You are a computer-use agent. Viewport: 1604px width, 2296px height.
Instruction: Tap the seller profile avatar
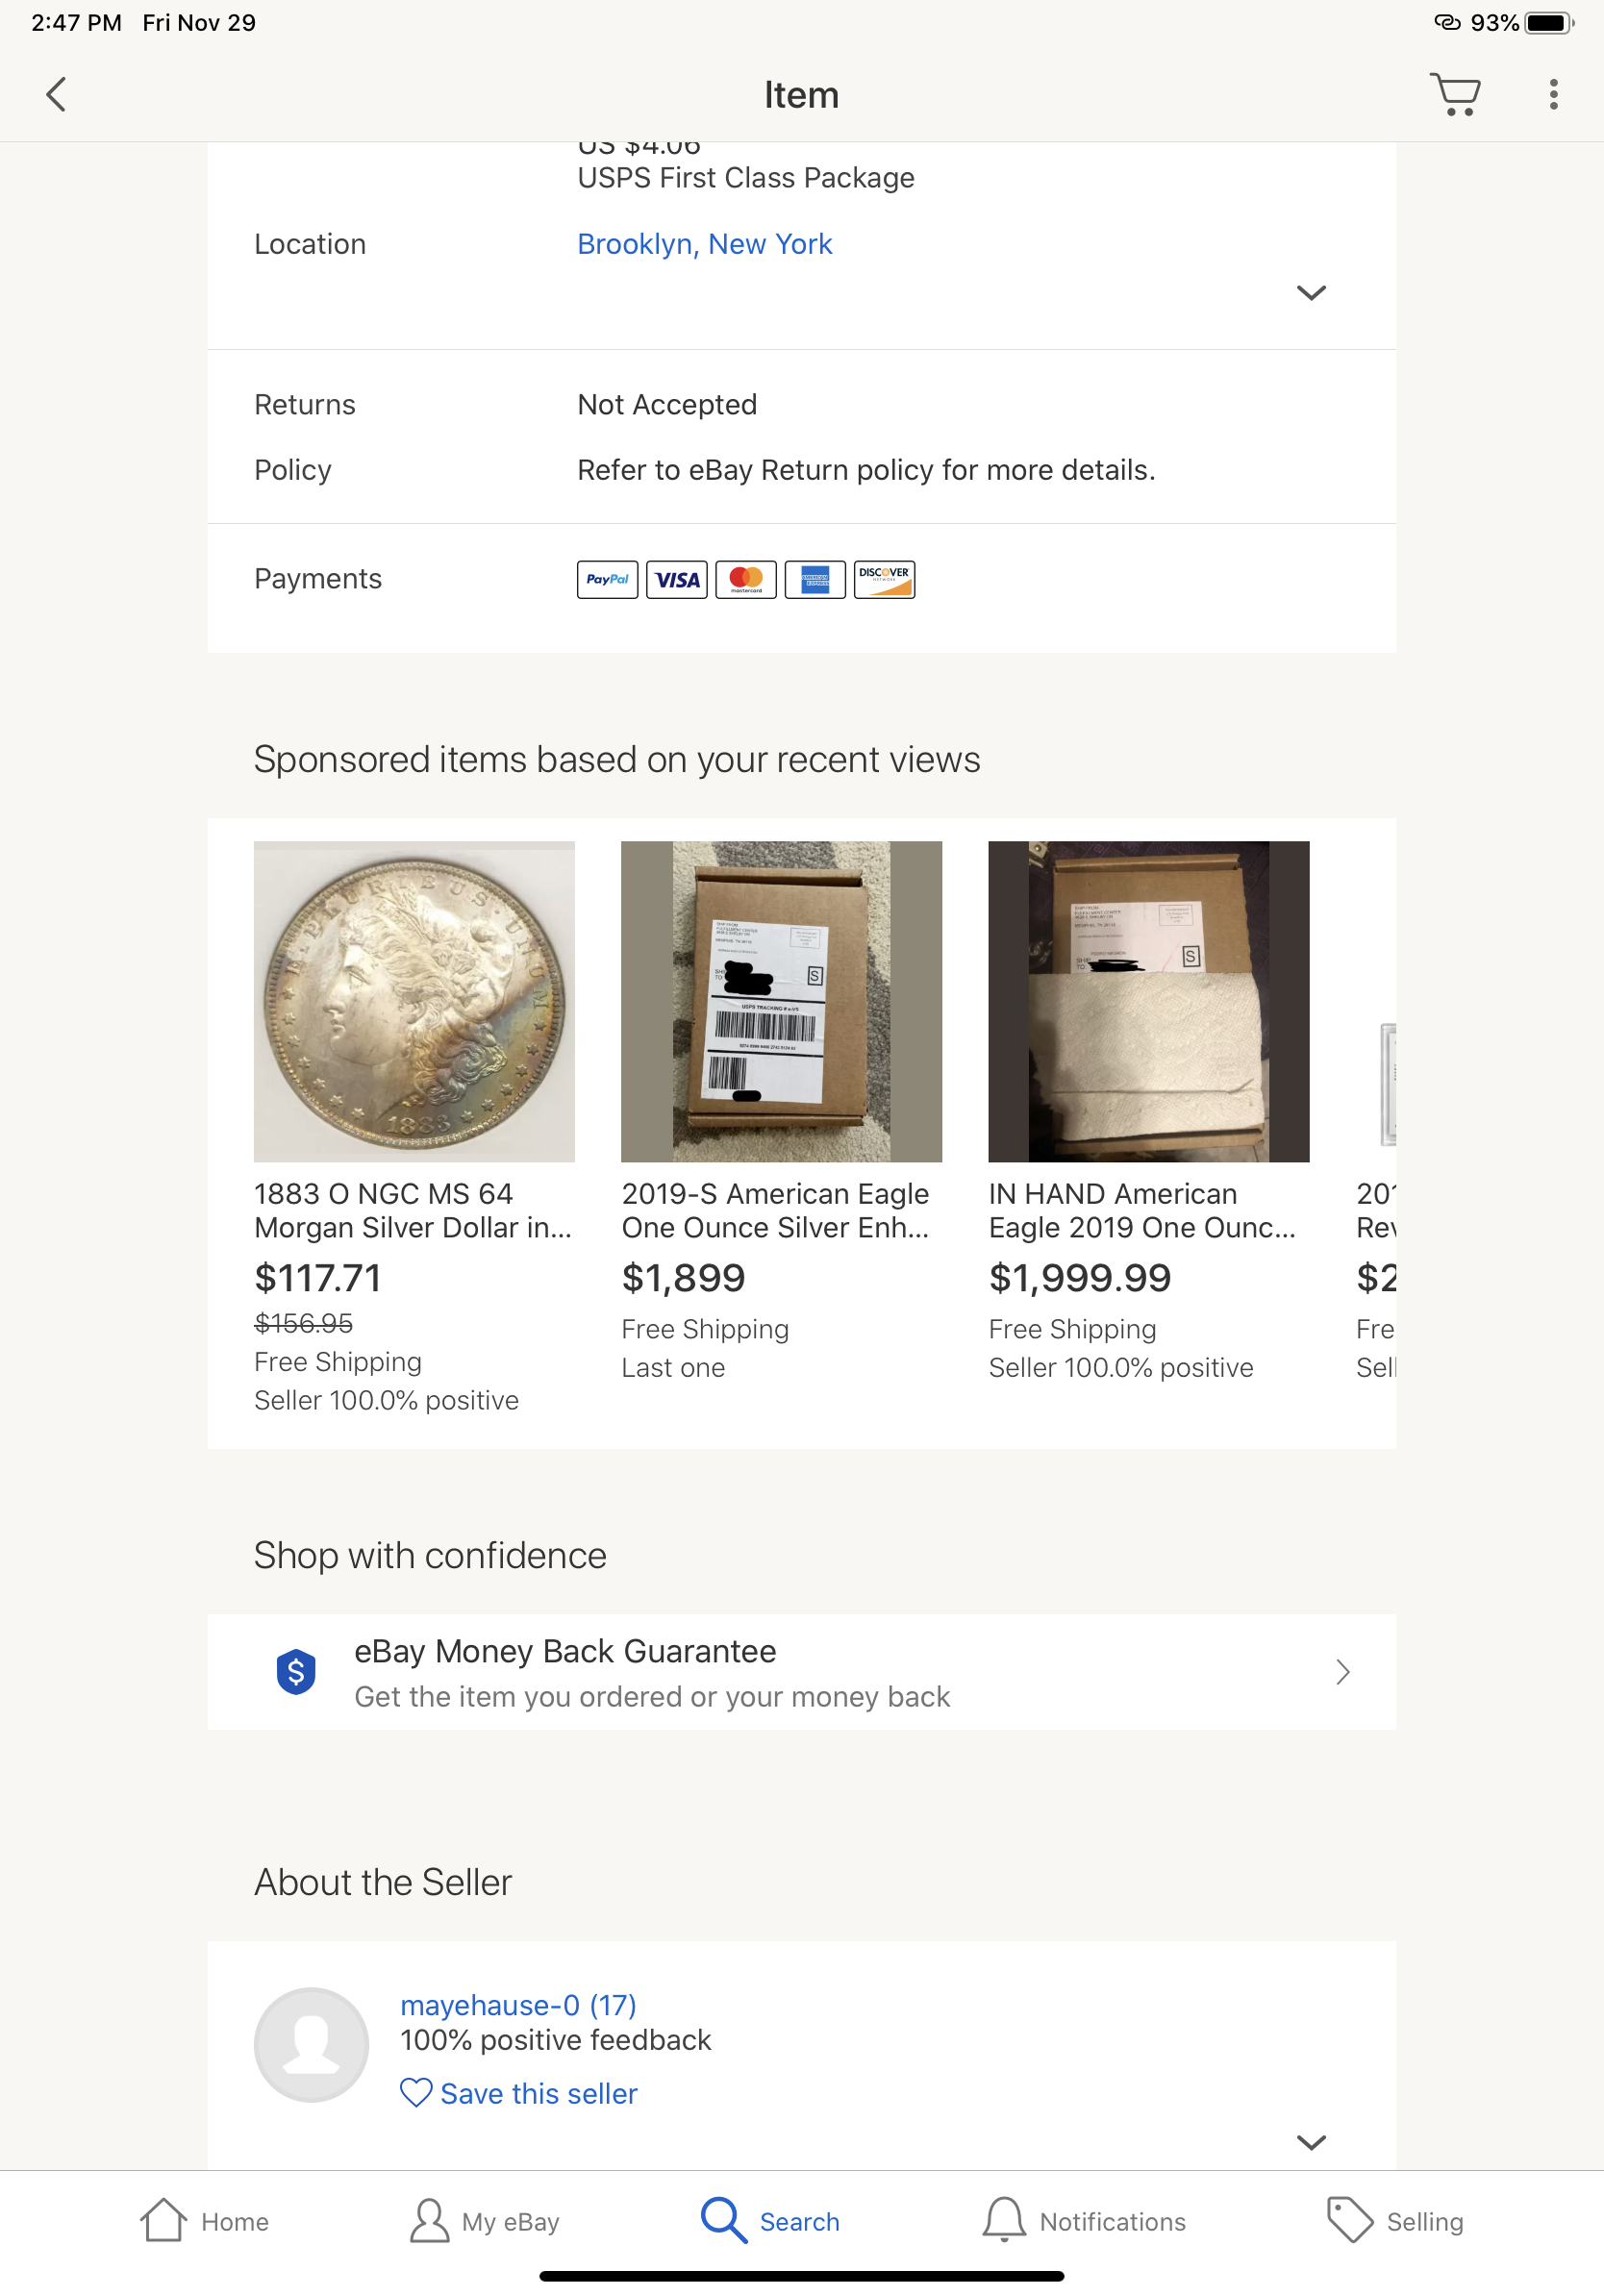pyautogui.click(x=311, y=2044)
